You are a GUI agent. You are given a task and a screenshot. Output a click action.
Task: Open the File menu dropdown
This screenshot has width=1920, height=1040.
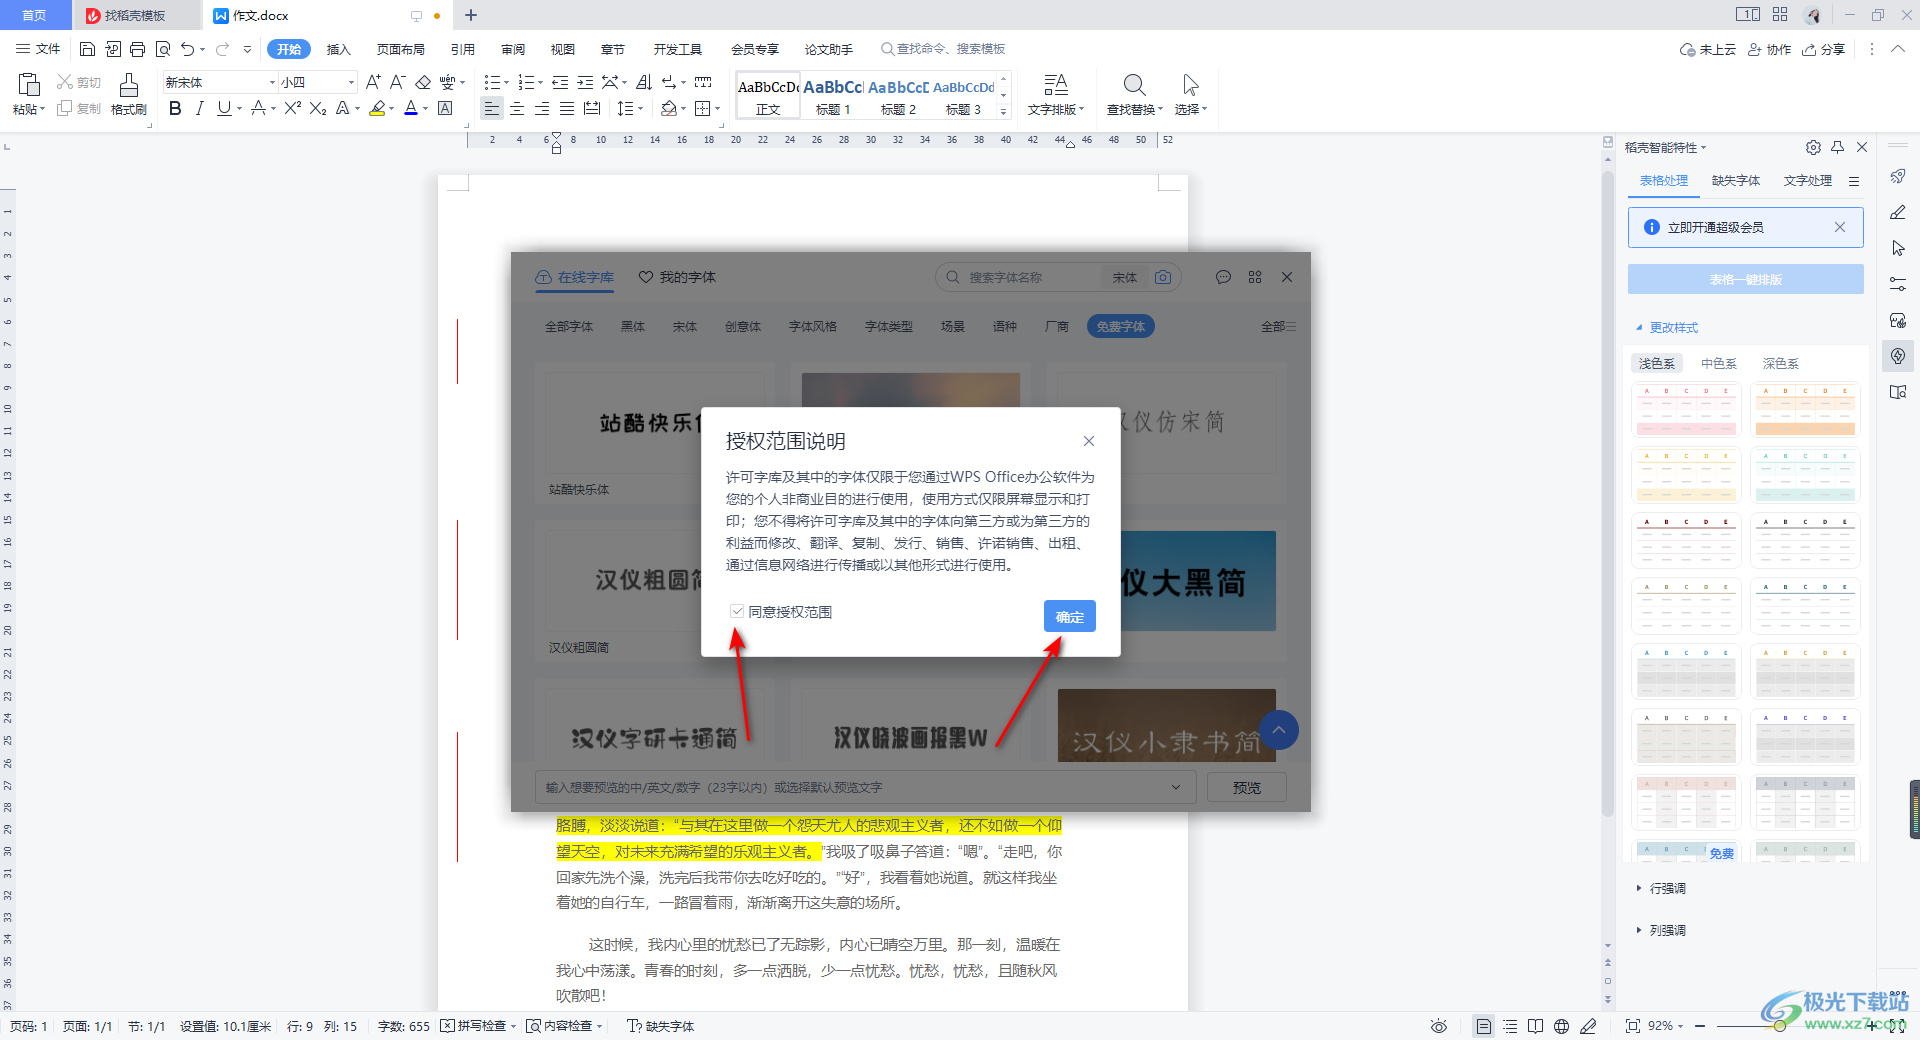click(38, 49)
